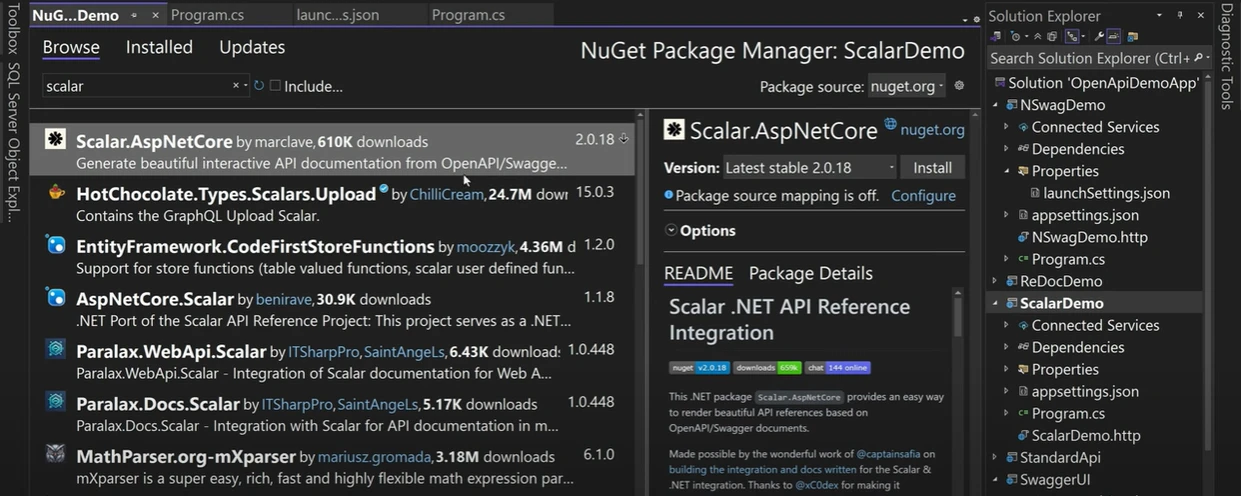This screenshot has width=1241, height=496.
Task: Click the MathParser.org-mXparser package icon
Action: (56, 455)
